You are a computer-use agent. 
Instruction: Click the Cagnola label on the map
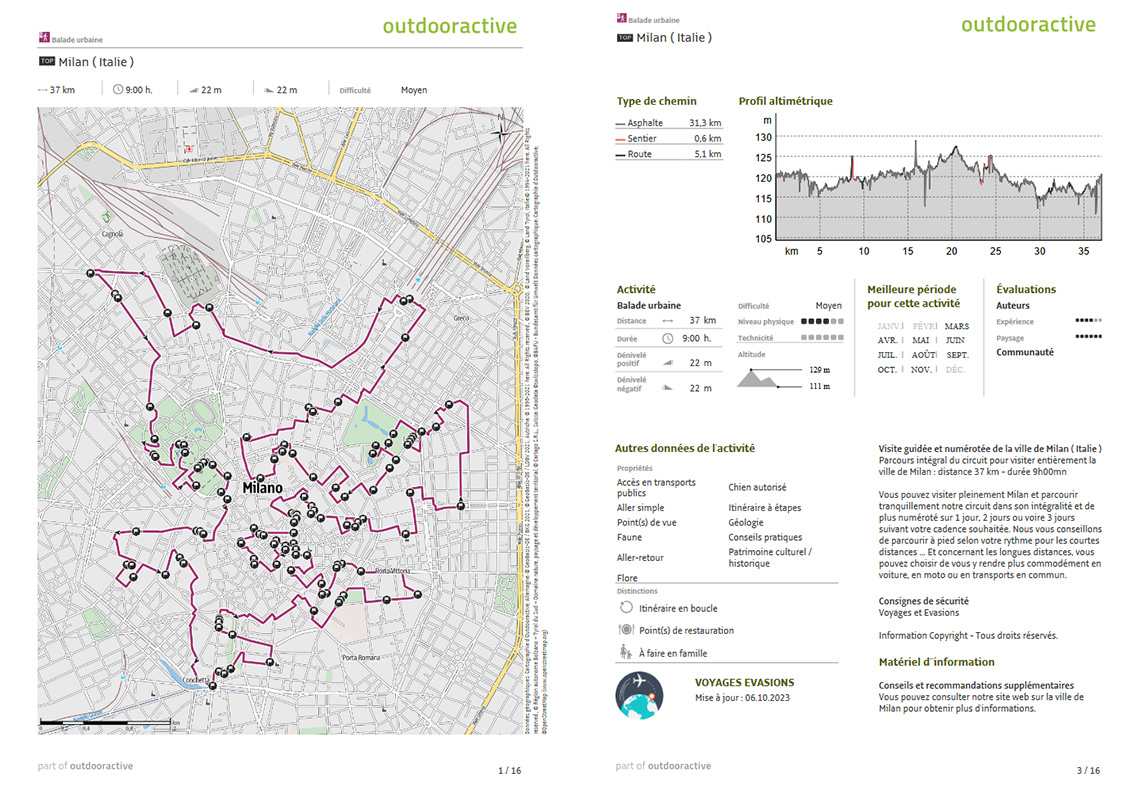click(112, 234)
